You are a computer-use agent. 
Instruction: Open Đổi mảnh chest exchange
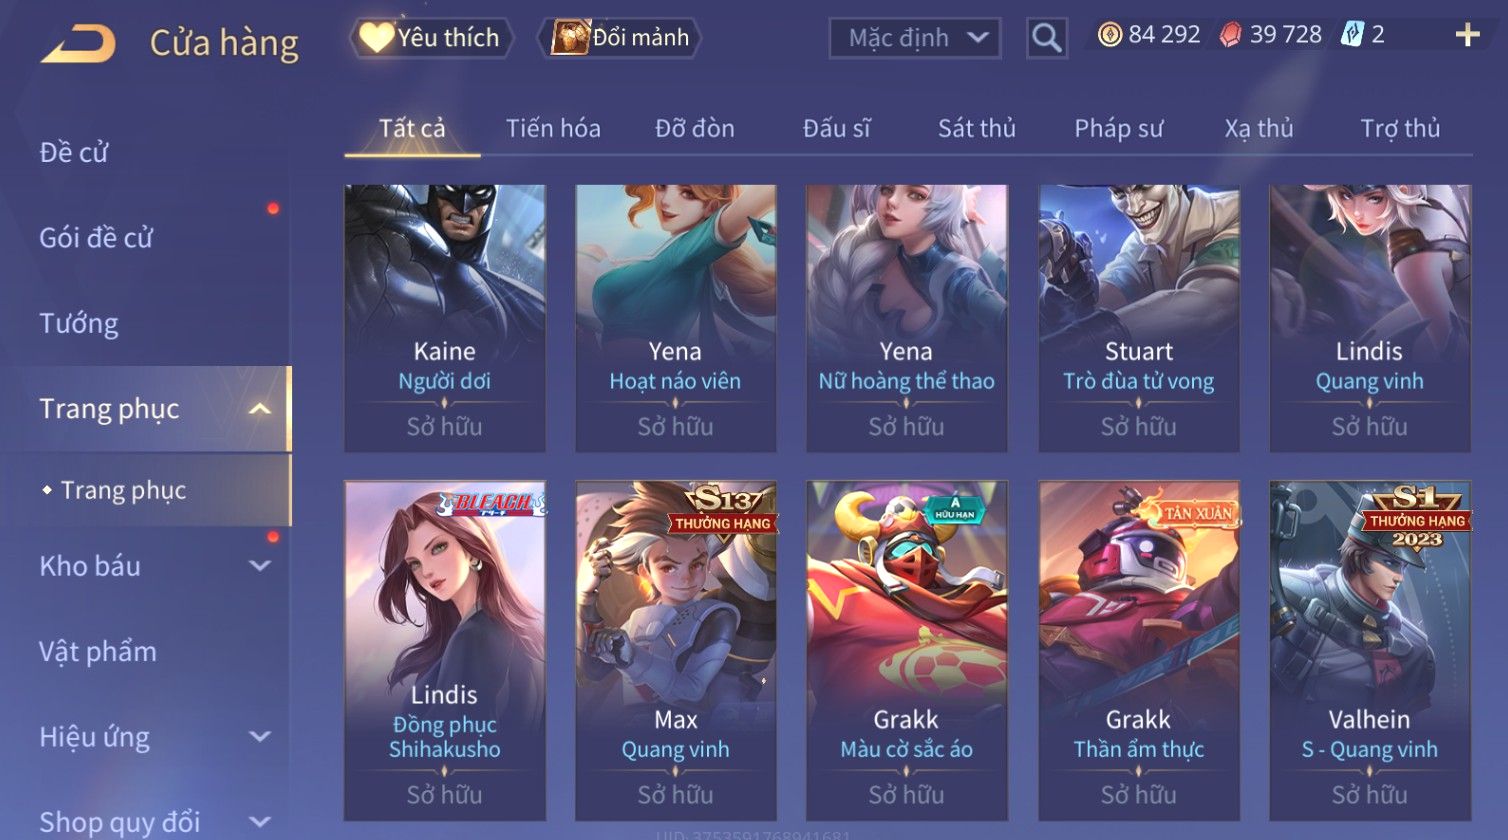pos(620,38)
